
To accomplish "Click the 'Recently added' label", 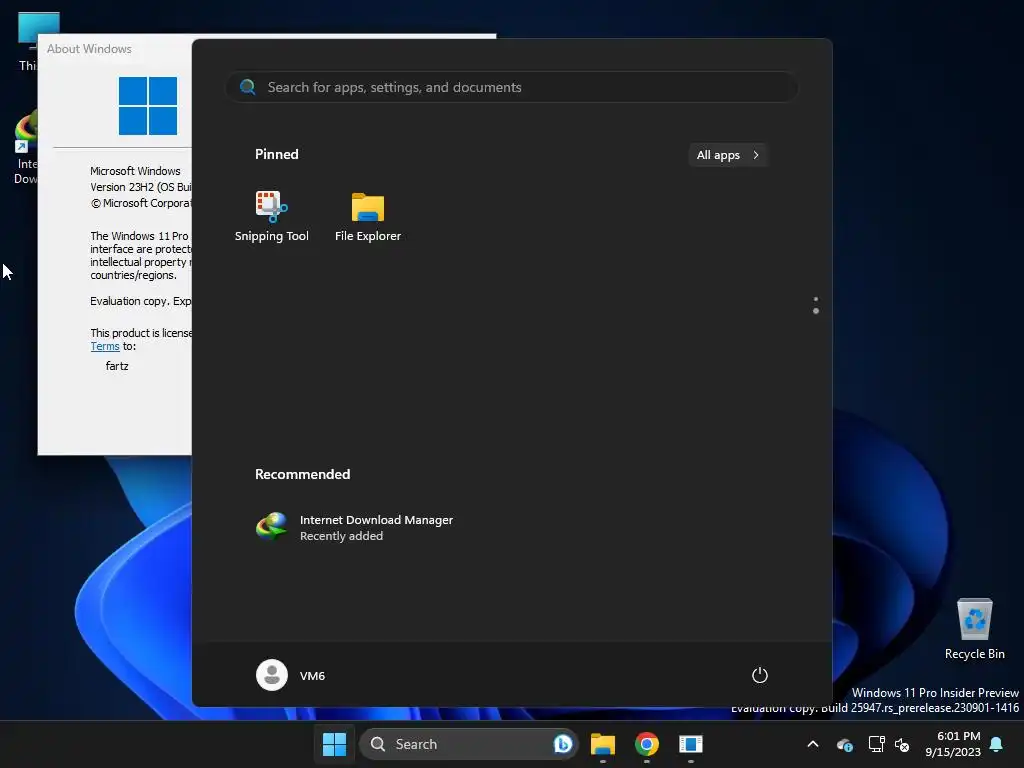I will tap(342, 536).
